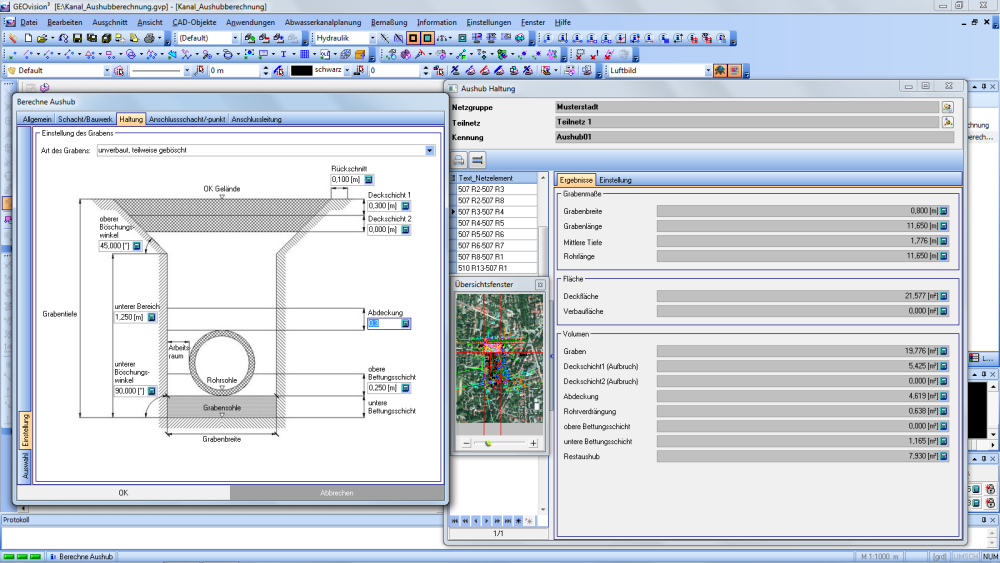1000x563 pixels.
Task: Click the OK button in Berechne Aushub
Action: (x=123, y=493)
